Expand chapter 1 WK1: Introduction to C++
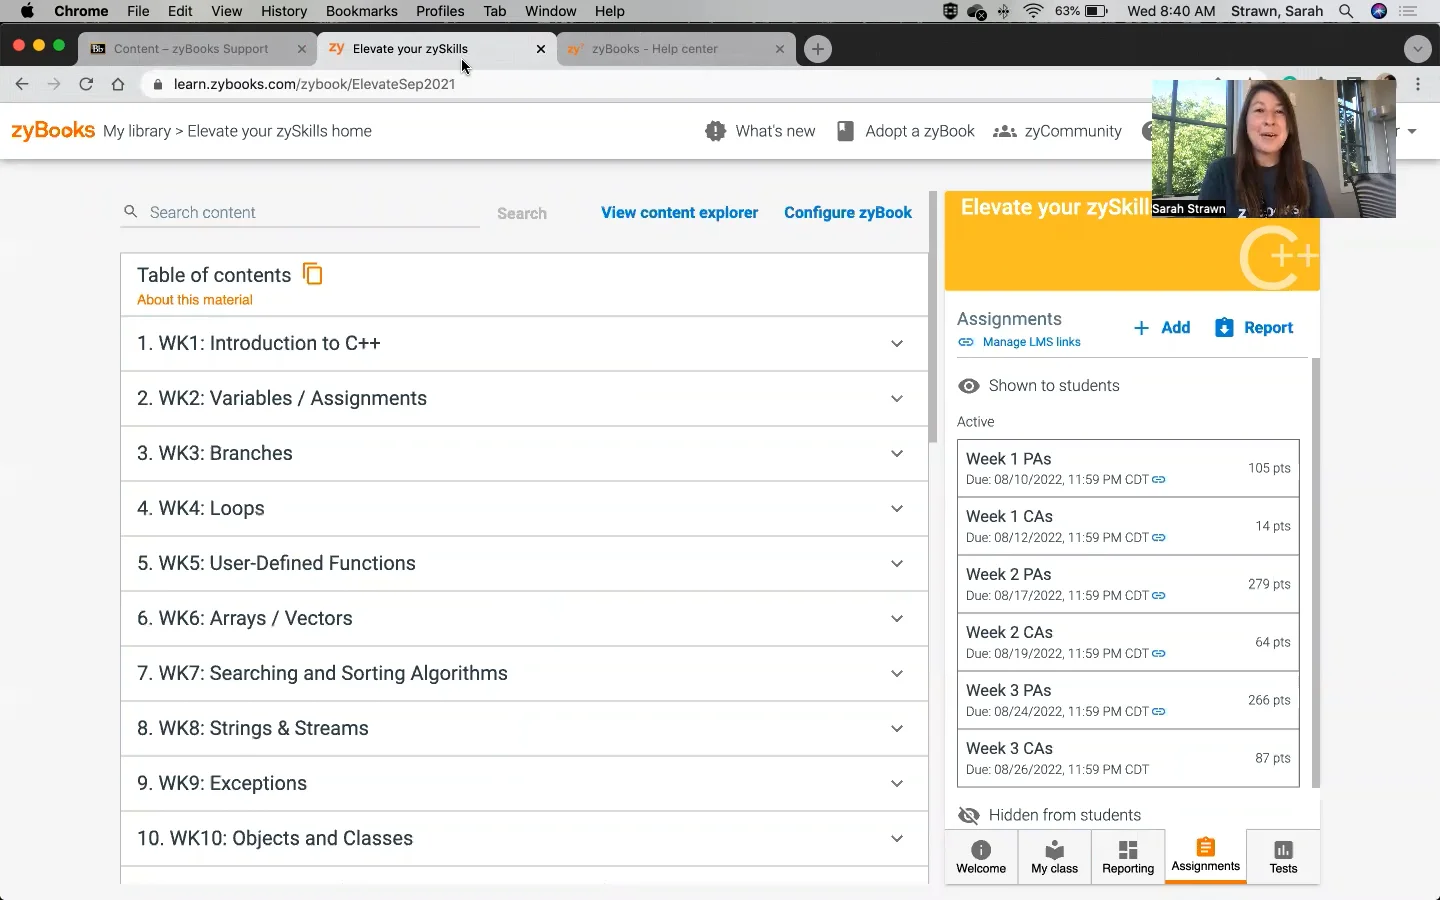1440x900 pixels. pyautogui.click(x=525, y=343)
